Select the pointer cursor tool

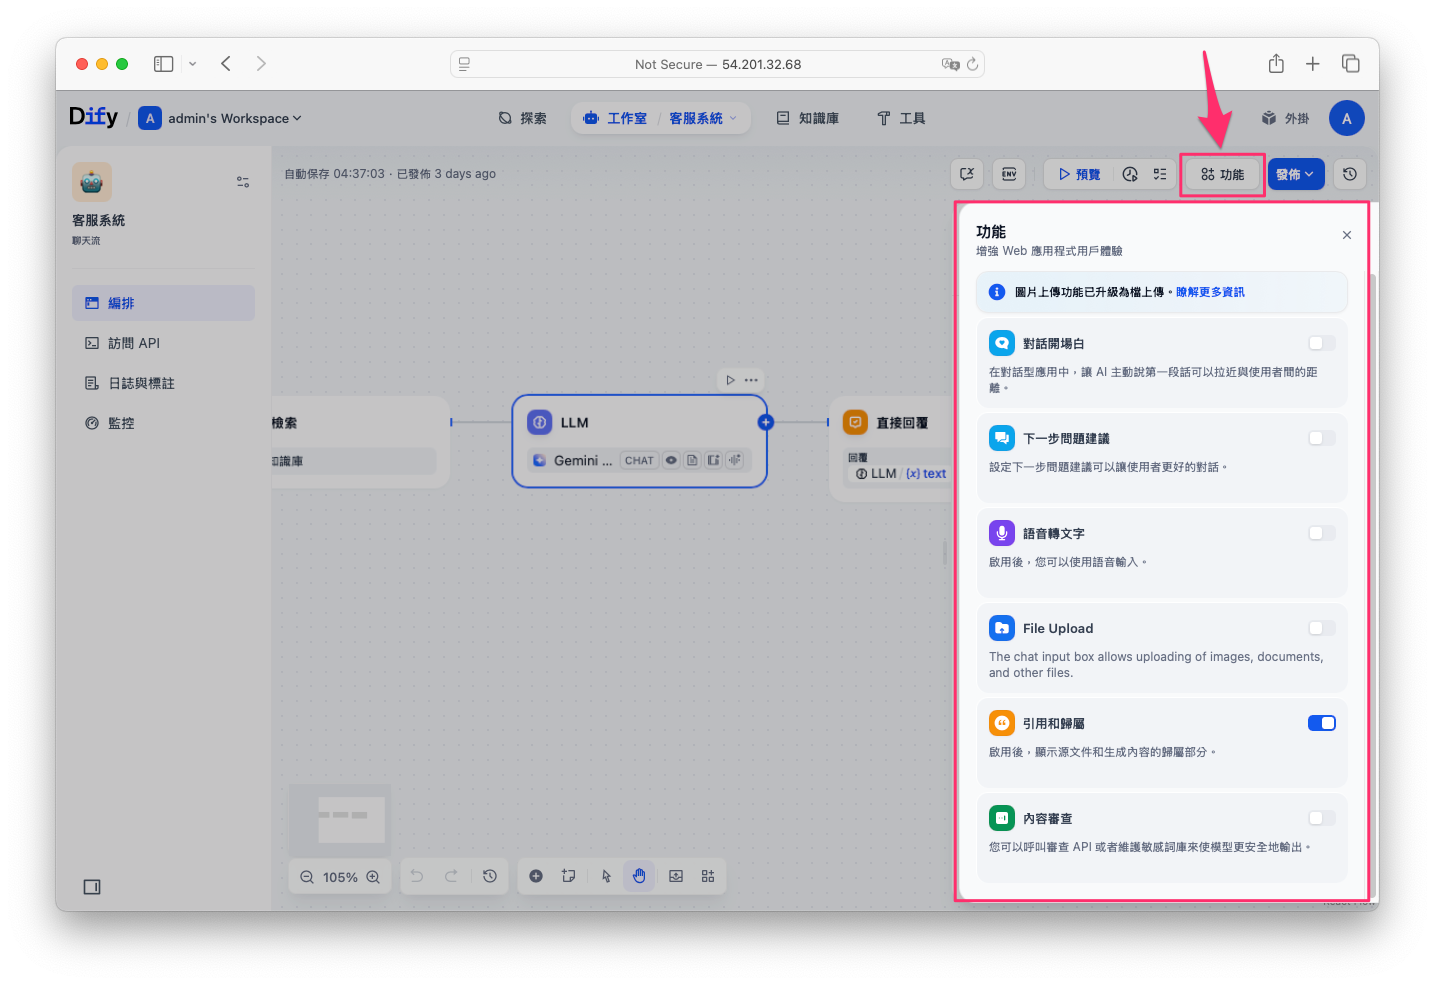[606, 876]
